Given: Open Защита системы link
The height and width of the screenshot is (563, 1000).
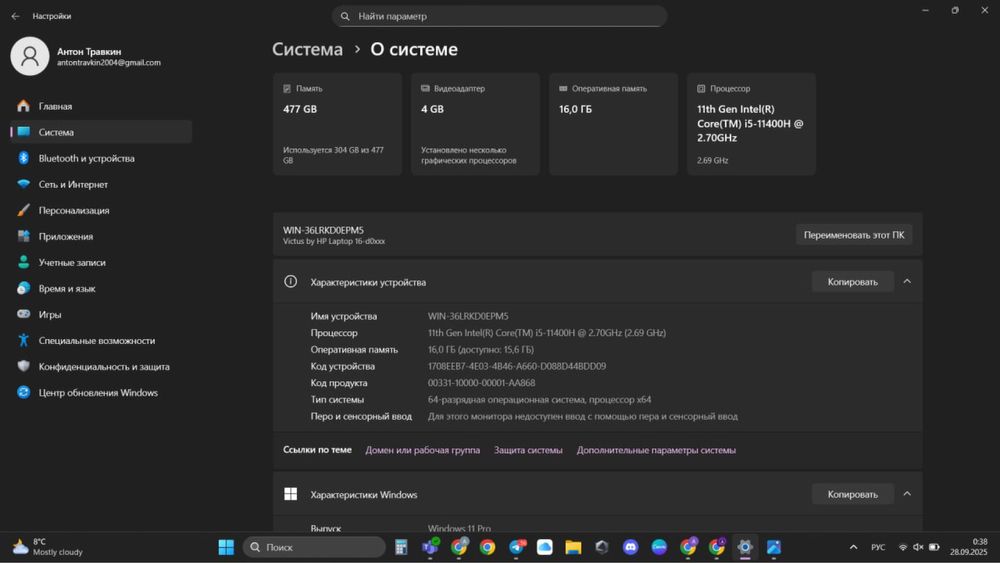Looking at the screenshot, I should coord(528,450).
